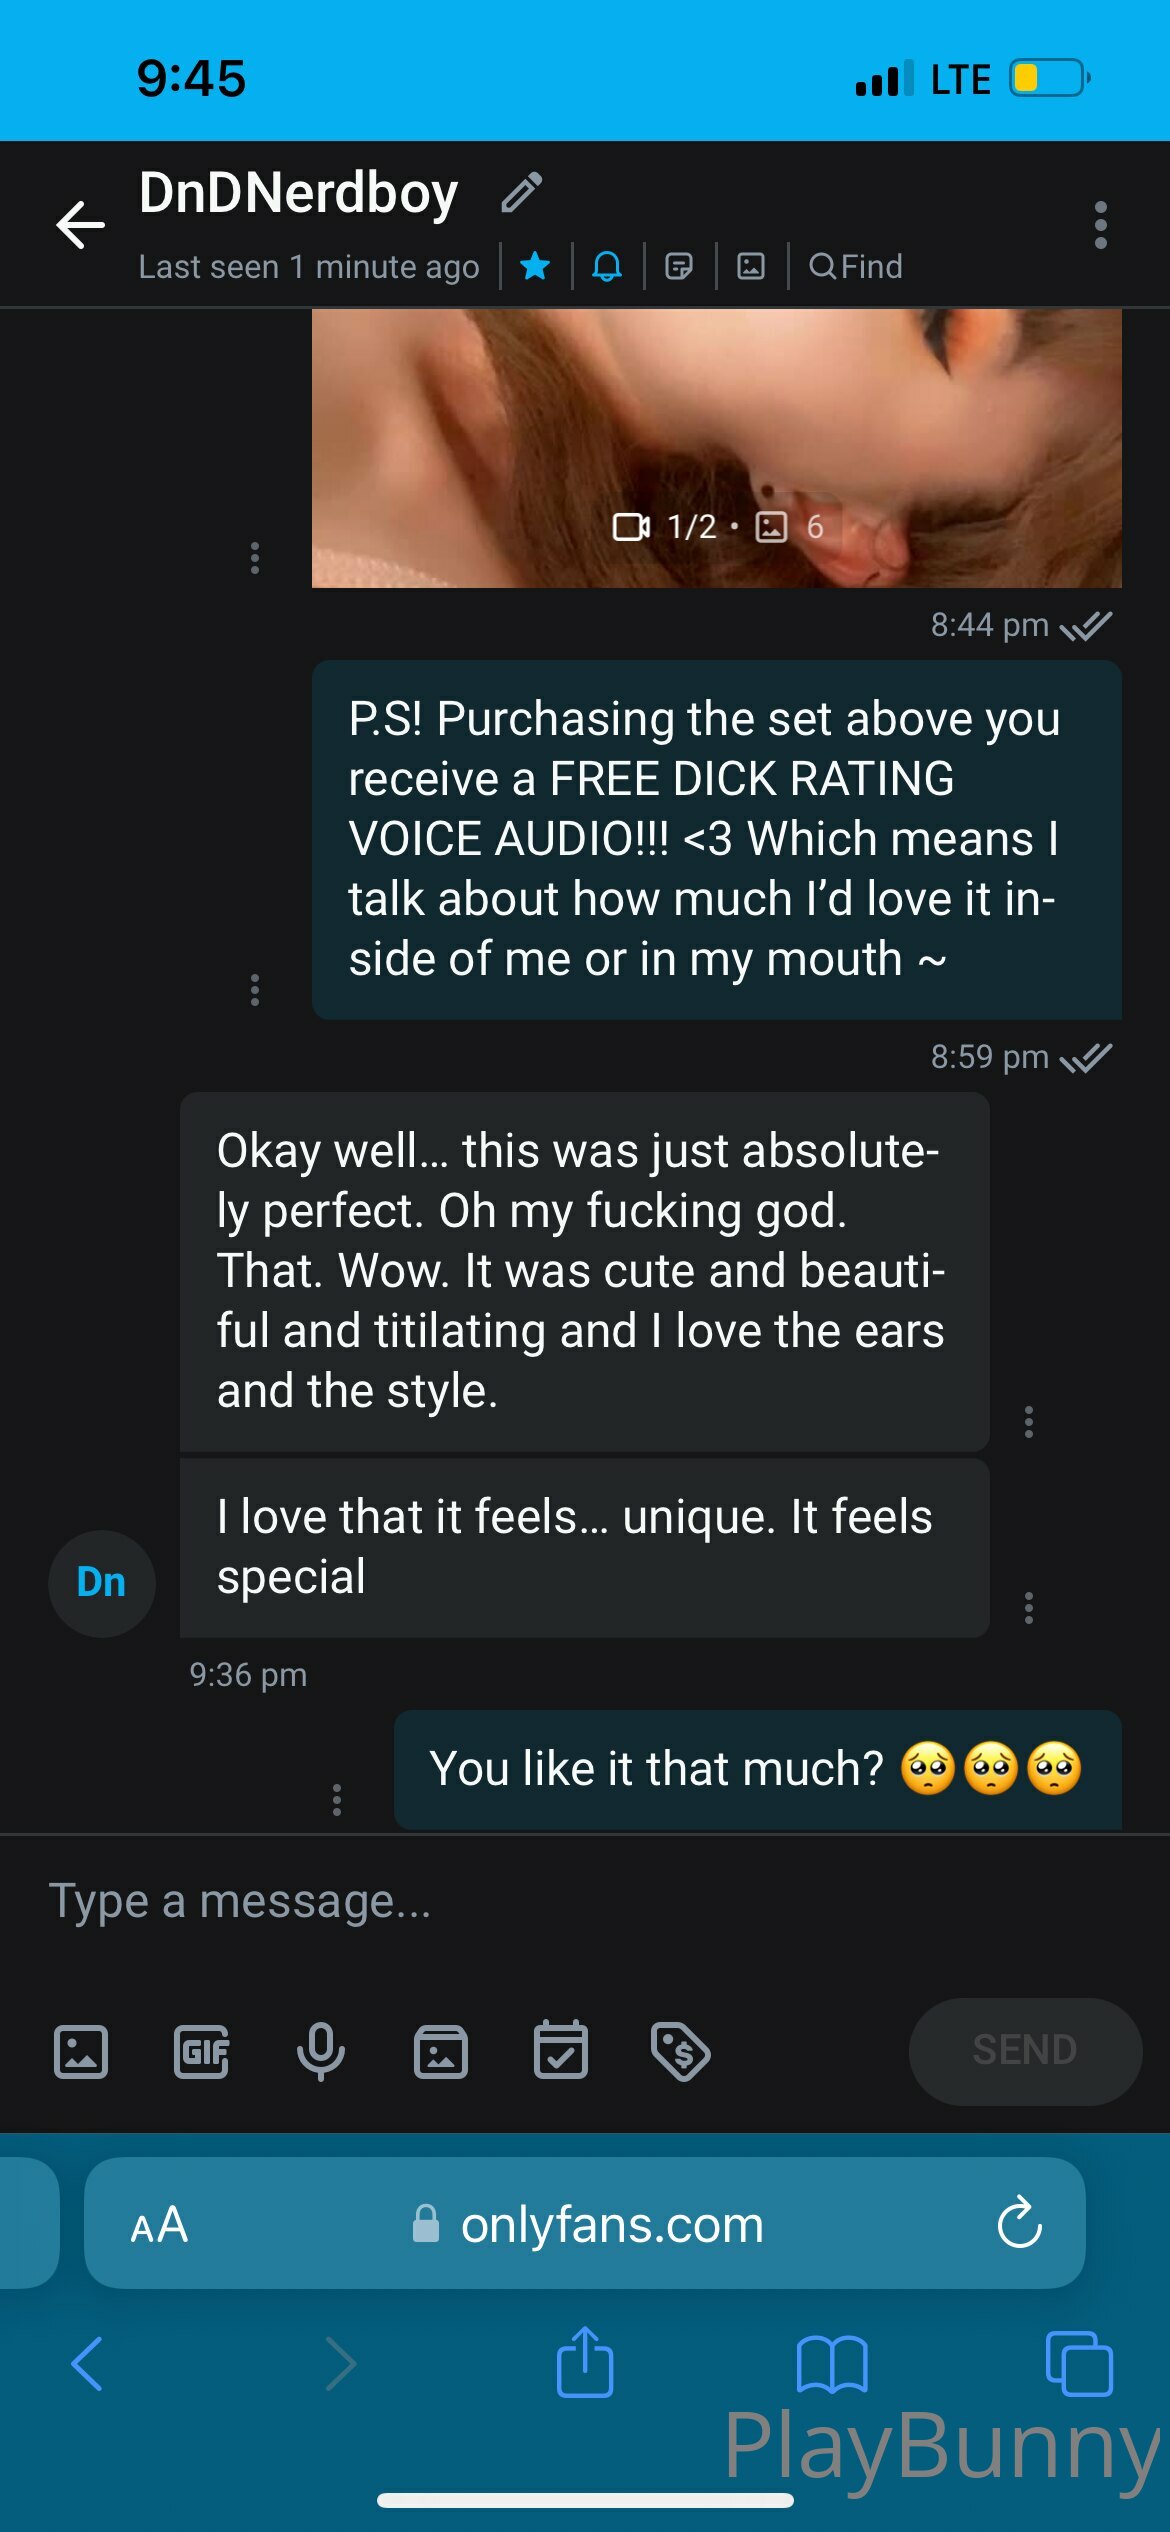Image resolution: width=1170 pixels, height=2532 pixels.
Task: Attach a photo with the image icon
Action: click(x=81, y=2052)
